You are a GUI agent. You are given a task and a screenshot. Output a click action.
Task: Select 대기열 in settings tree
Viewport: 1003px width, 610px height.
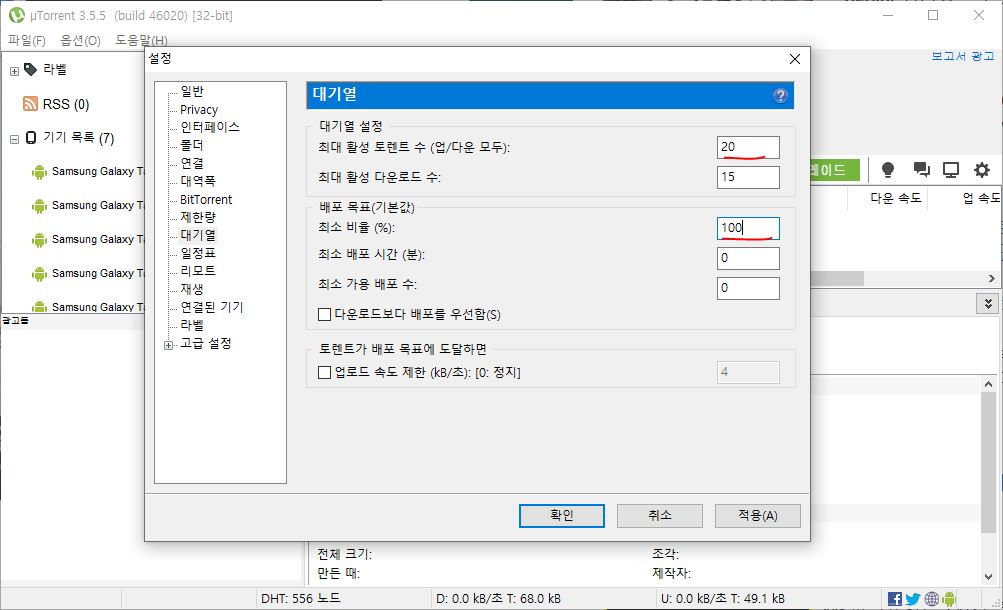[198, 235]
